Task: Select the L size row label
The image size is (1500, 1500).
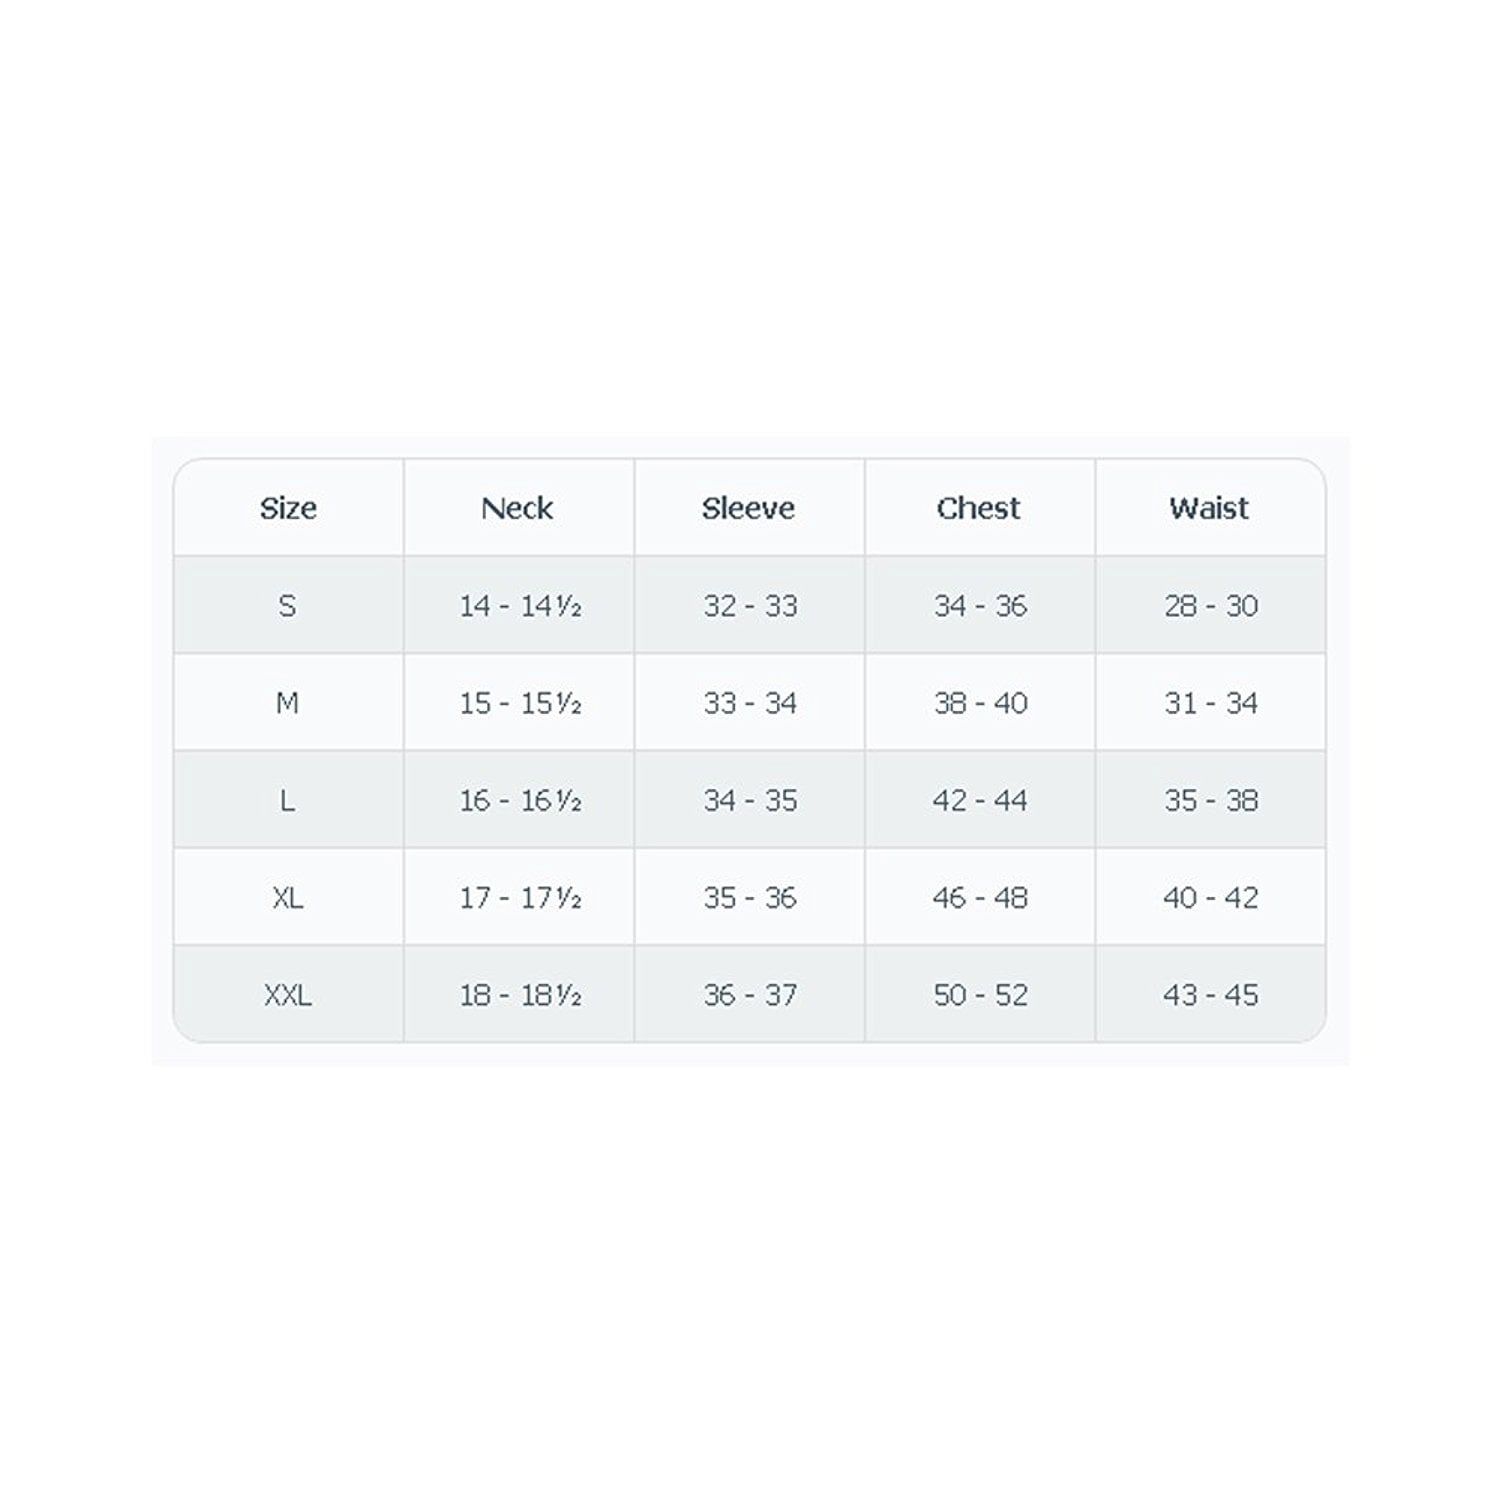Action: [288, 800]
